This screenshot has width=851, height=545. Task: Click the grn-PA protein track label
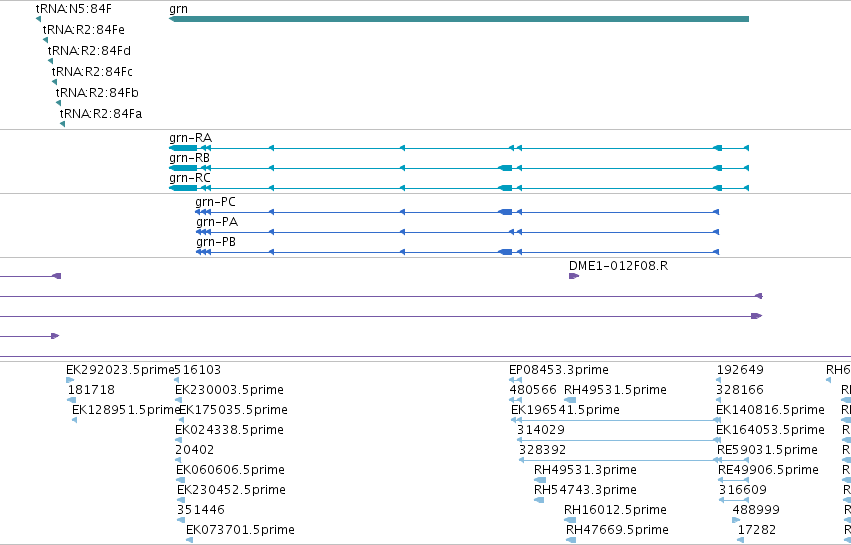[217, 222]
